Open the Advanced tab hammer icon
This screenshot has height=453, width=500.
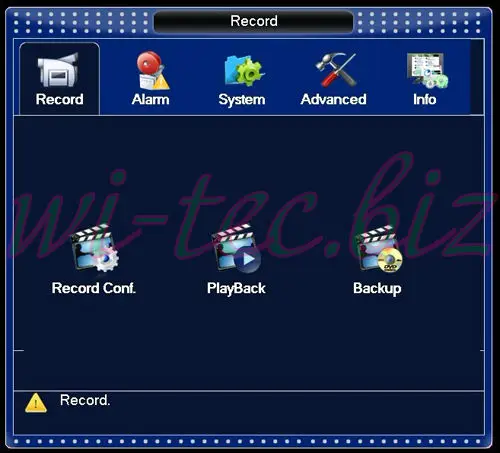[x=336, y=70]
